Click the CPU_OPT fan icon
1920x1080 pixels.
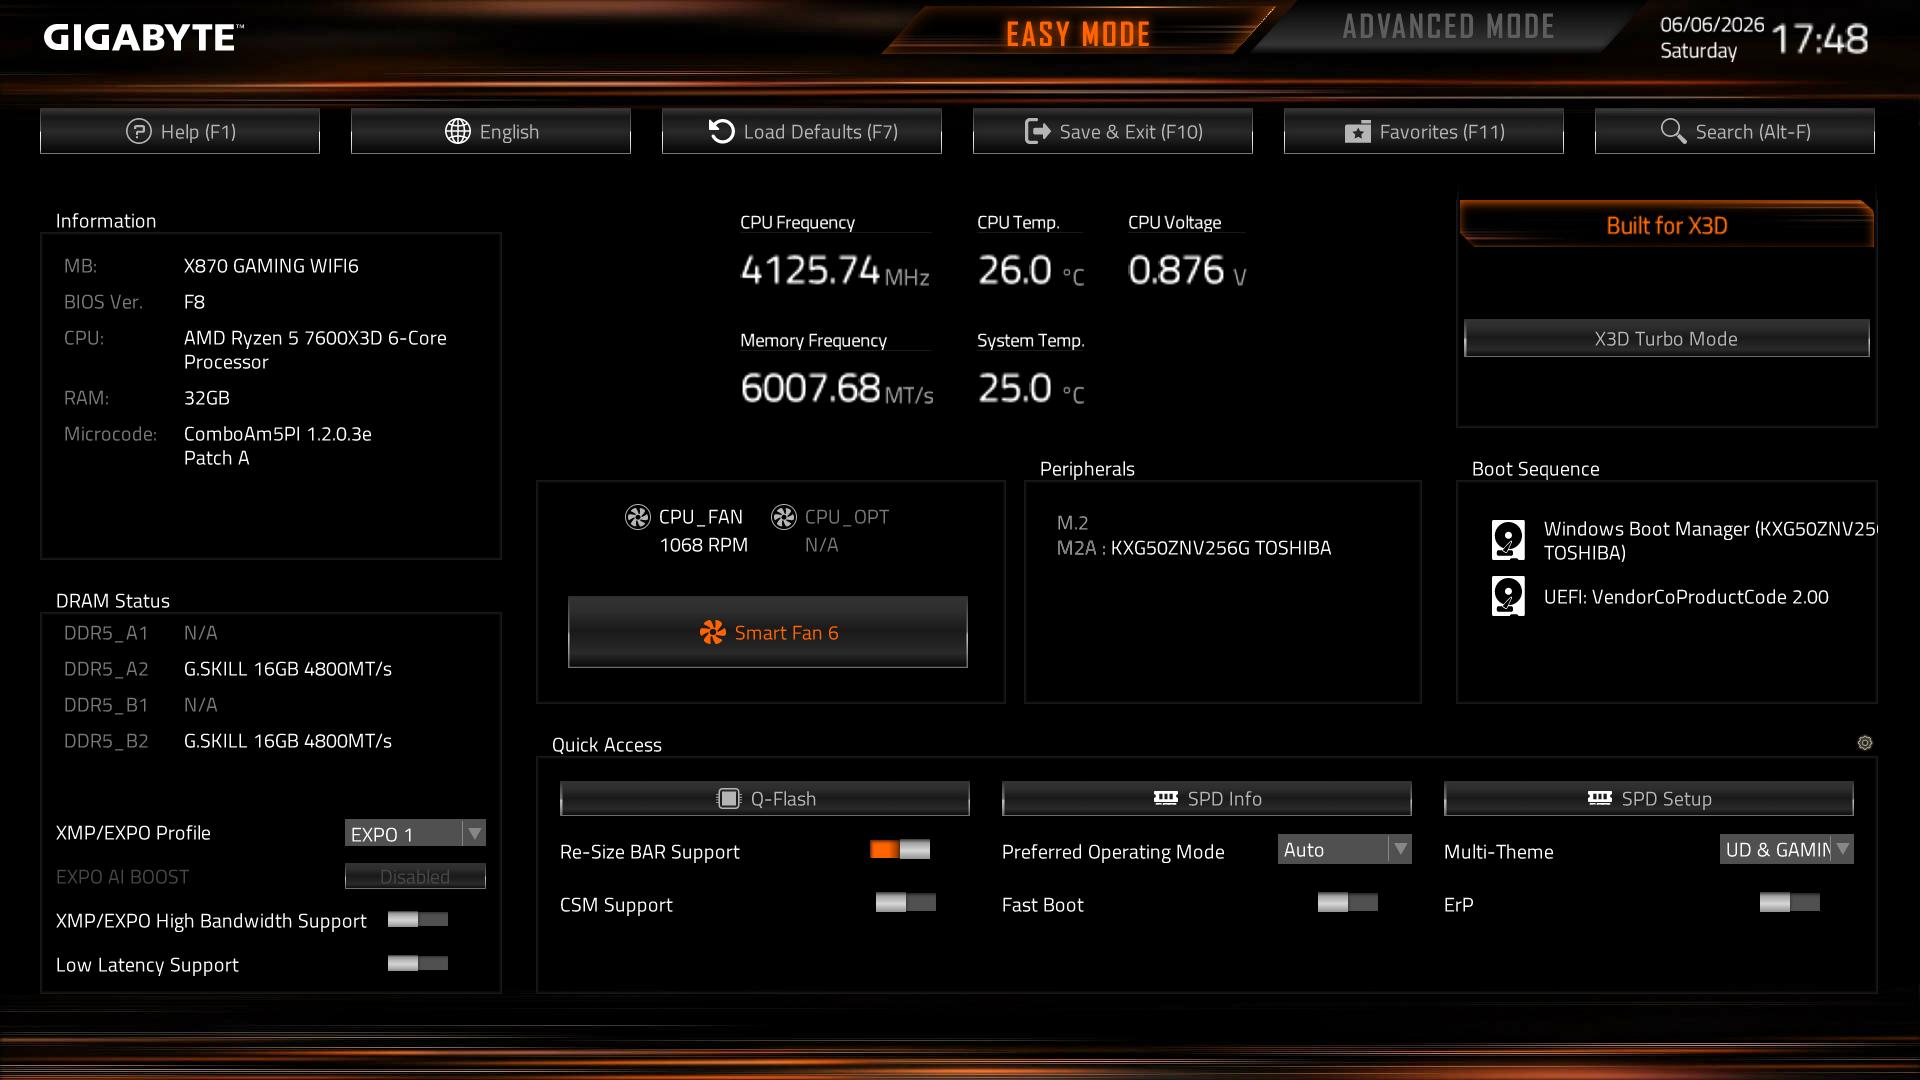(784, 517)
